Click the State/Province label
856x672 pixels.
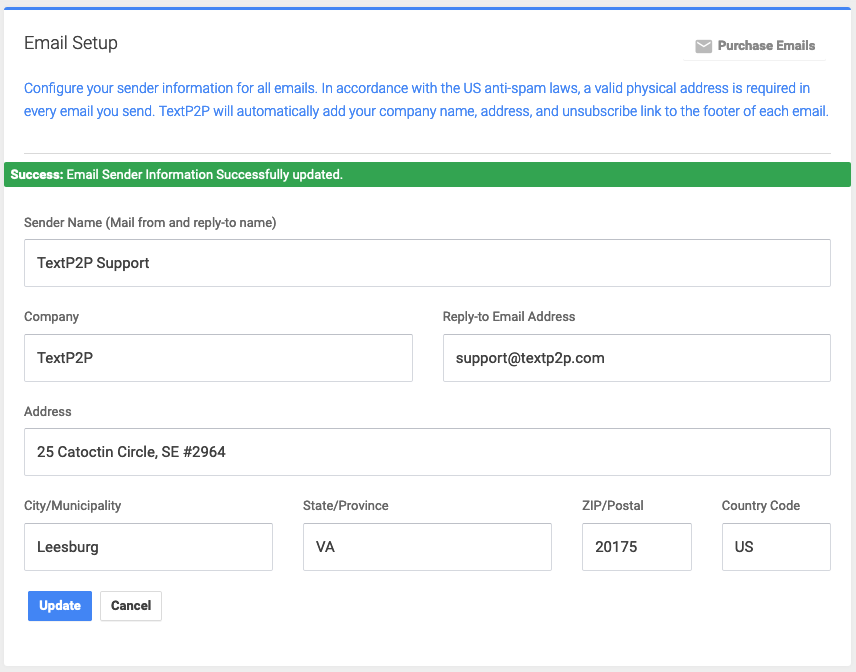coord(346,506)
